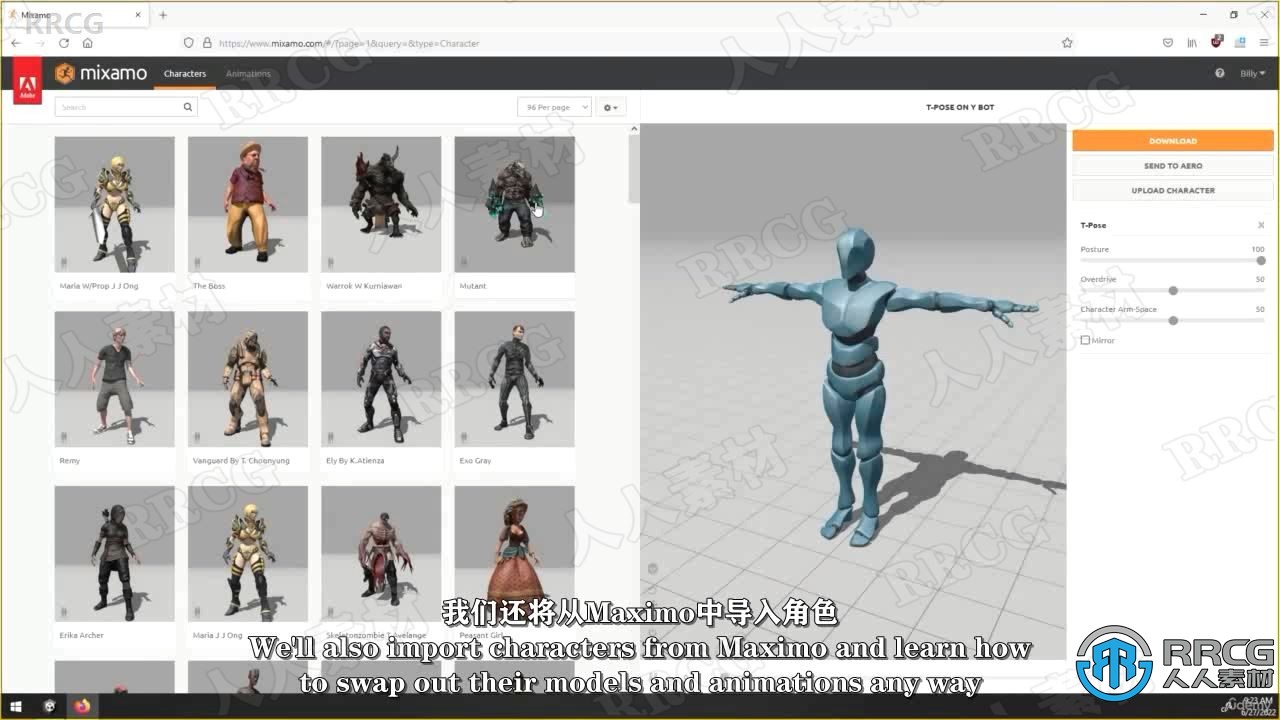The image size is (1280, 720).
Task: Click the Unity taskbar icon
Action: click(49, 705)
